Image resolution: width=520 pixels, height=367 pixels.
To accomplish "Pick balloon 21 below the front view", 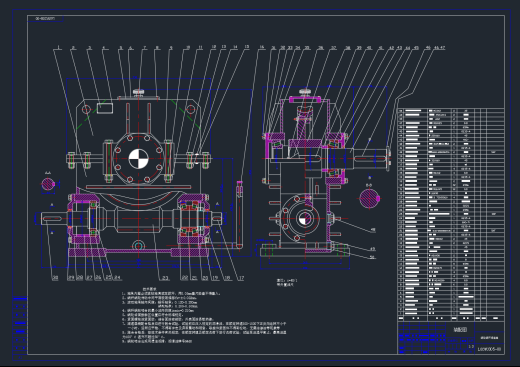I will (x=195, y=278).
